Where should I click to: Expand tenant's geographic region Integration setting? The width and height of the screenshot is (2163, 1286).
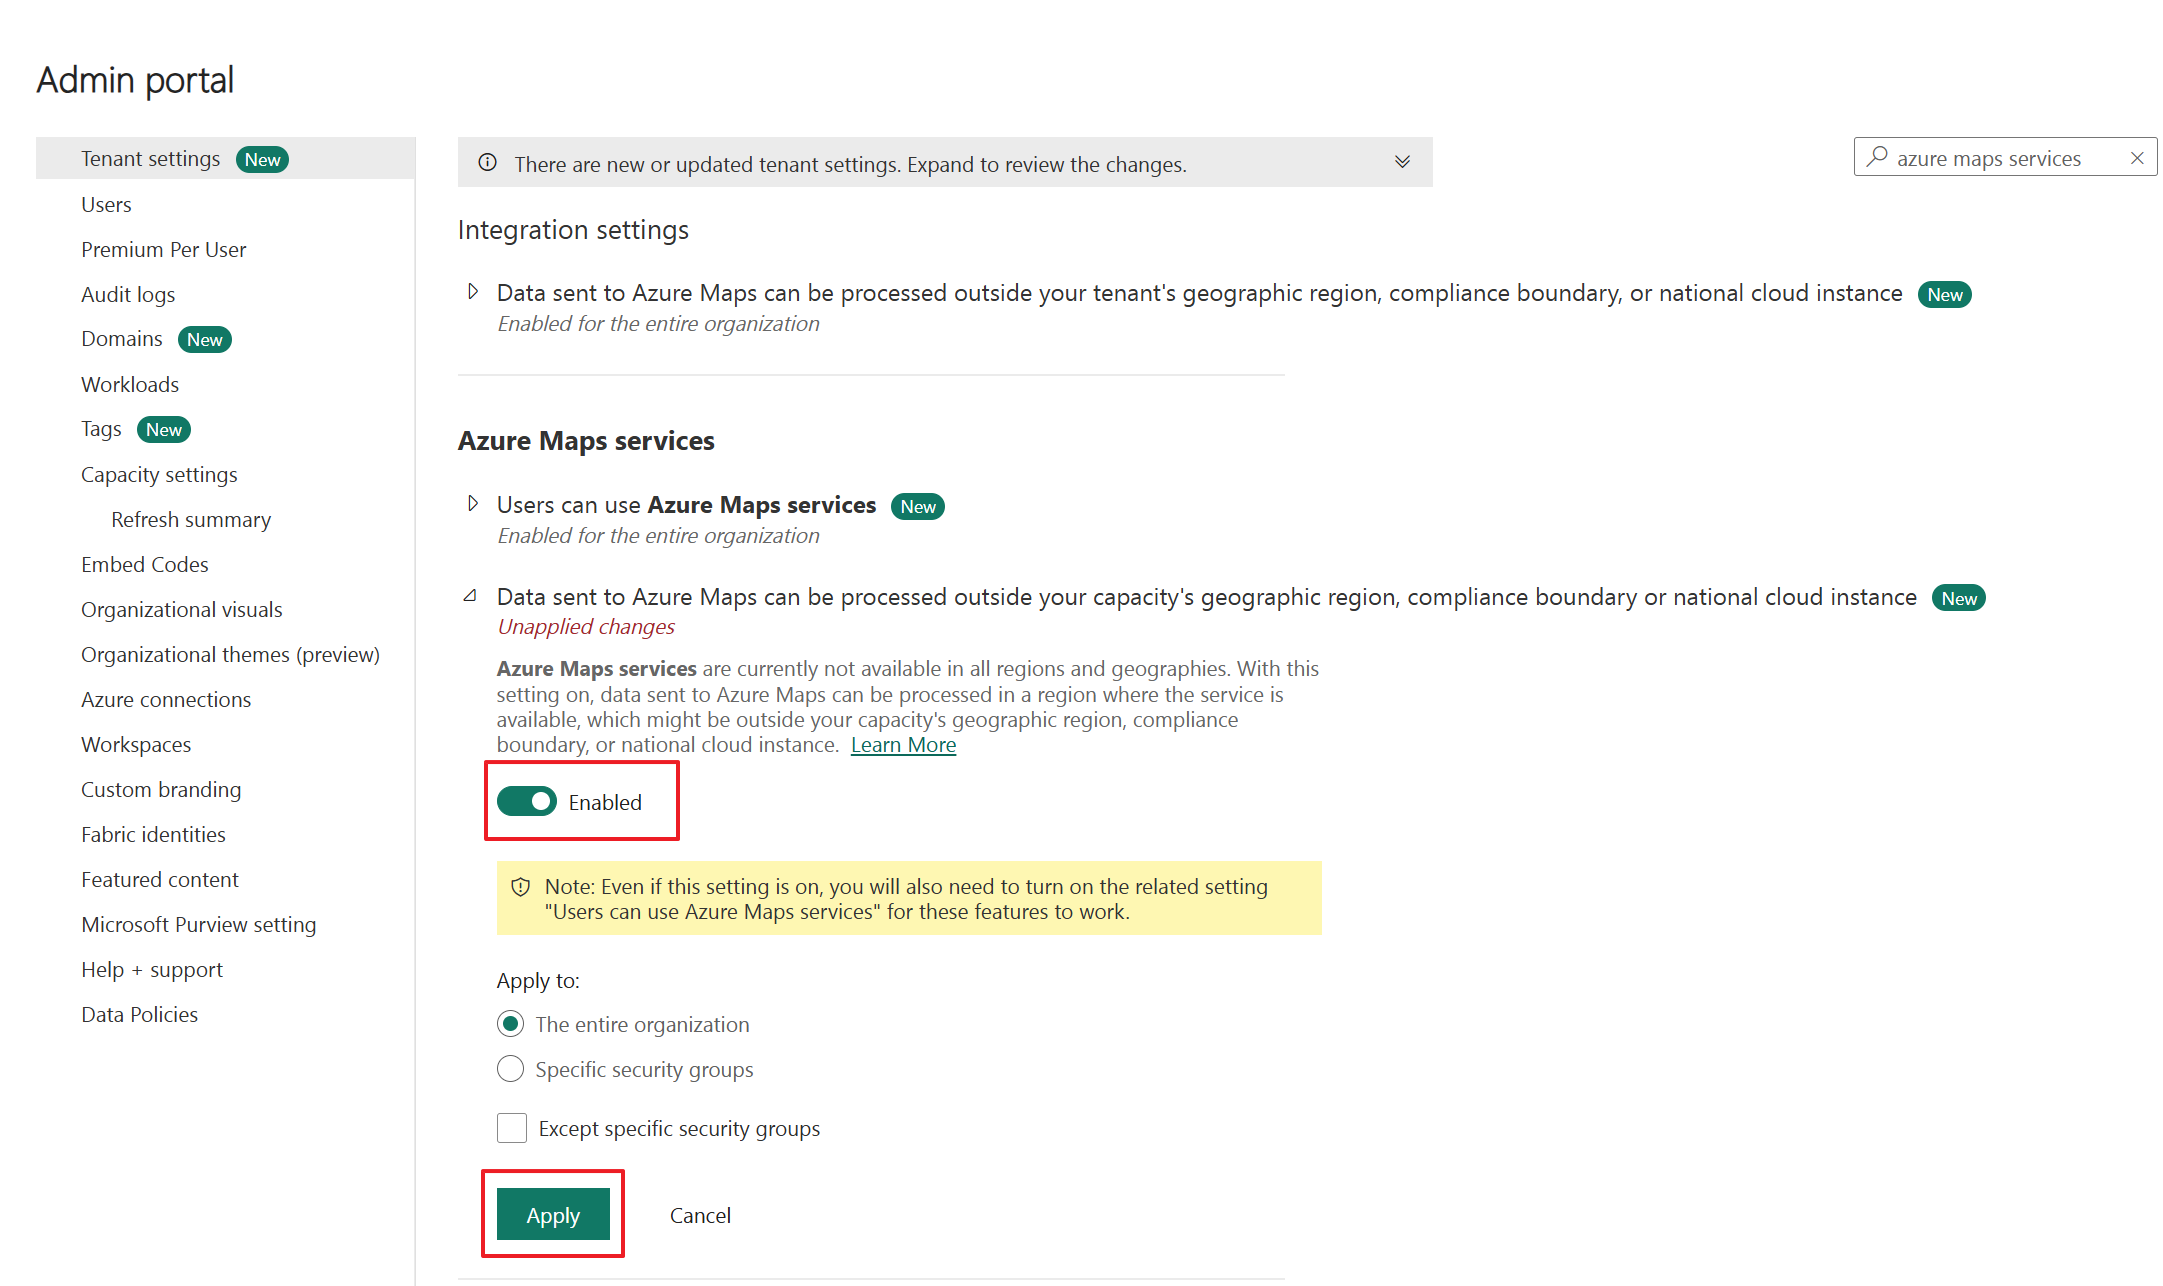click(x=473, y=292)
